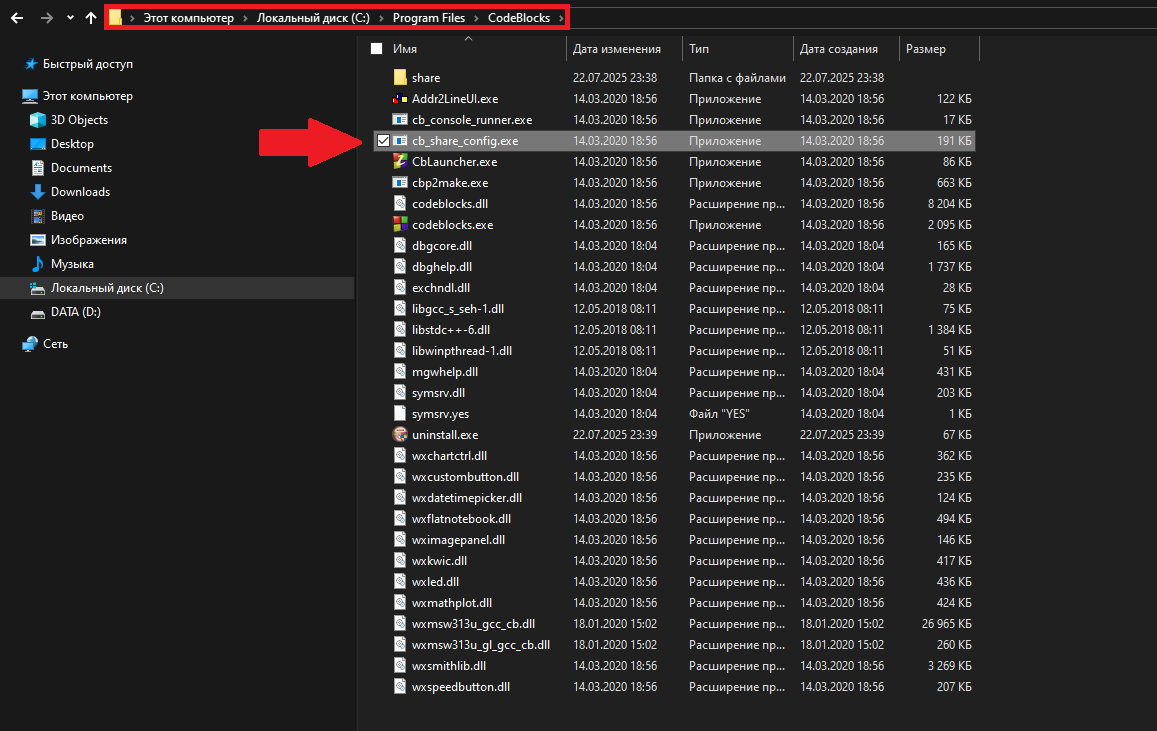Go back with the left arrow button
1157x731 pixels.
point(17,18)
